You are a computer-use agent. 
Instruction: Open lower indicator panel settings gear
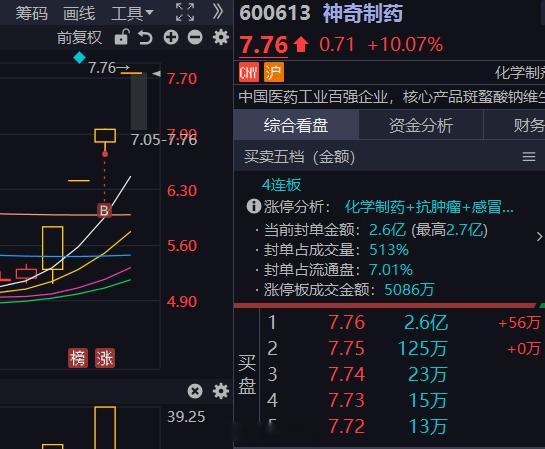221,391
